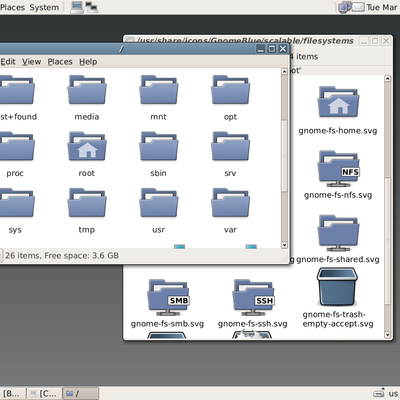Switch to the [C... taskbar window
The image size is (400, 400).
44,394
